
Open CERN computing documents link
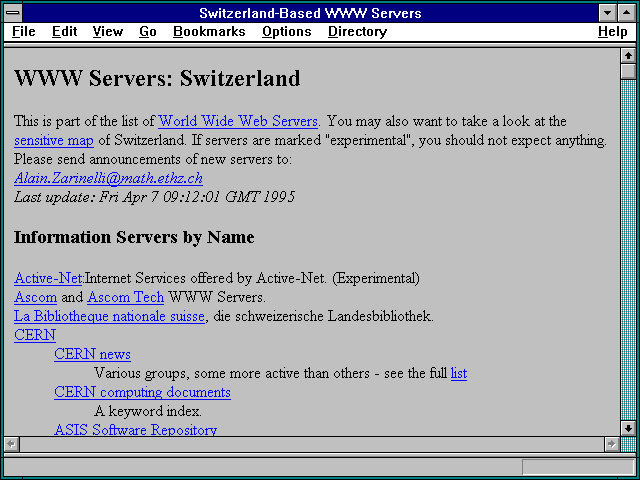click(142, 392)
